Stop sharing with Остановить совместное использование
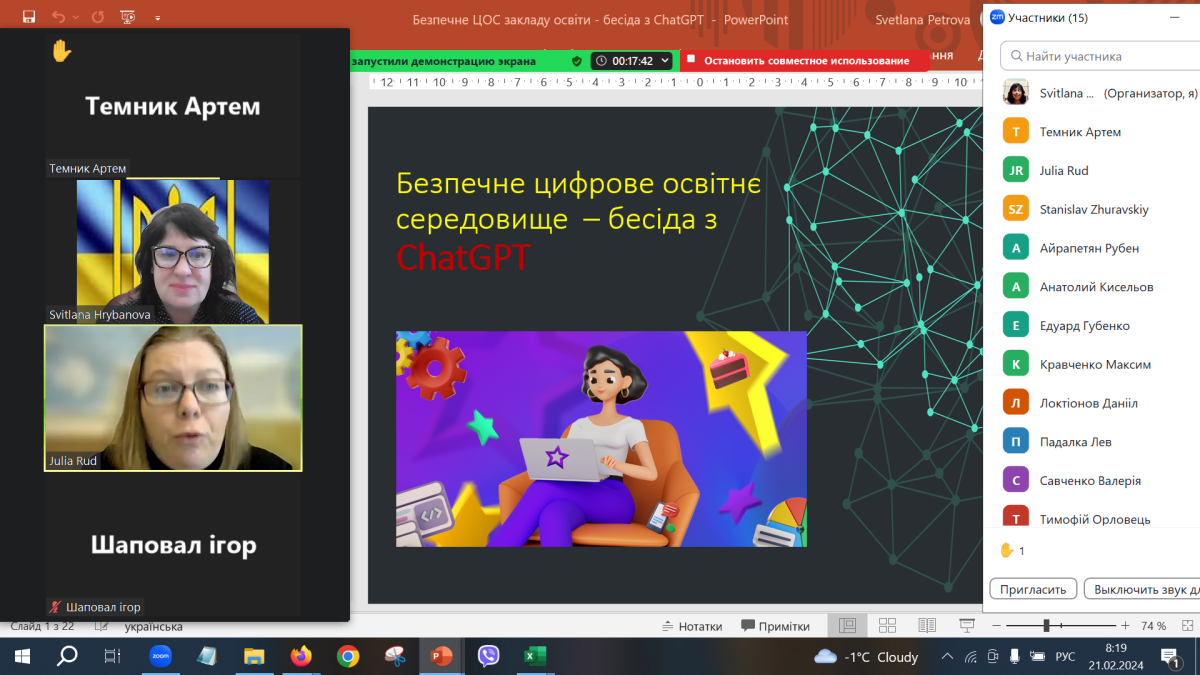This screenshot has width=1200, height=675. pyautogui.click(x=805, y=60)
